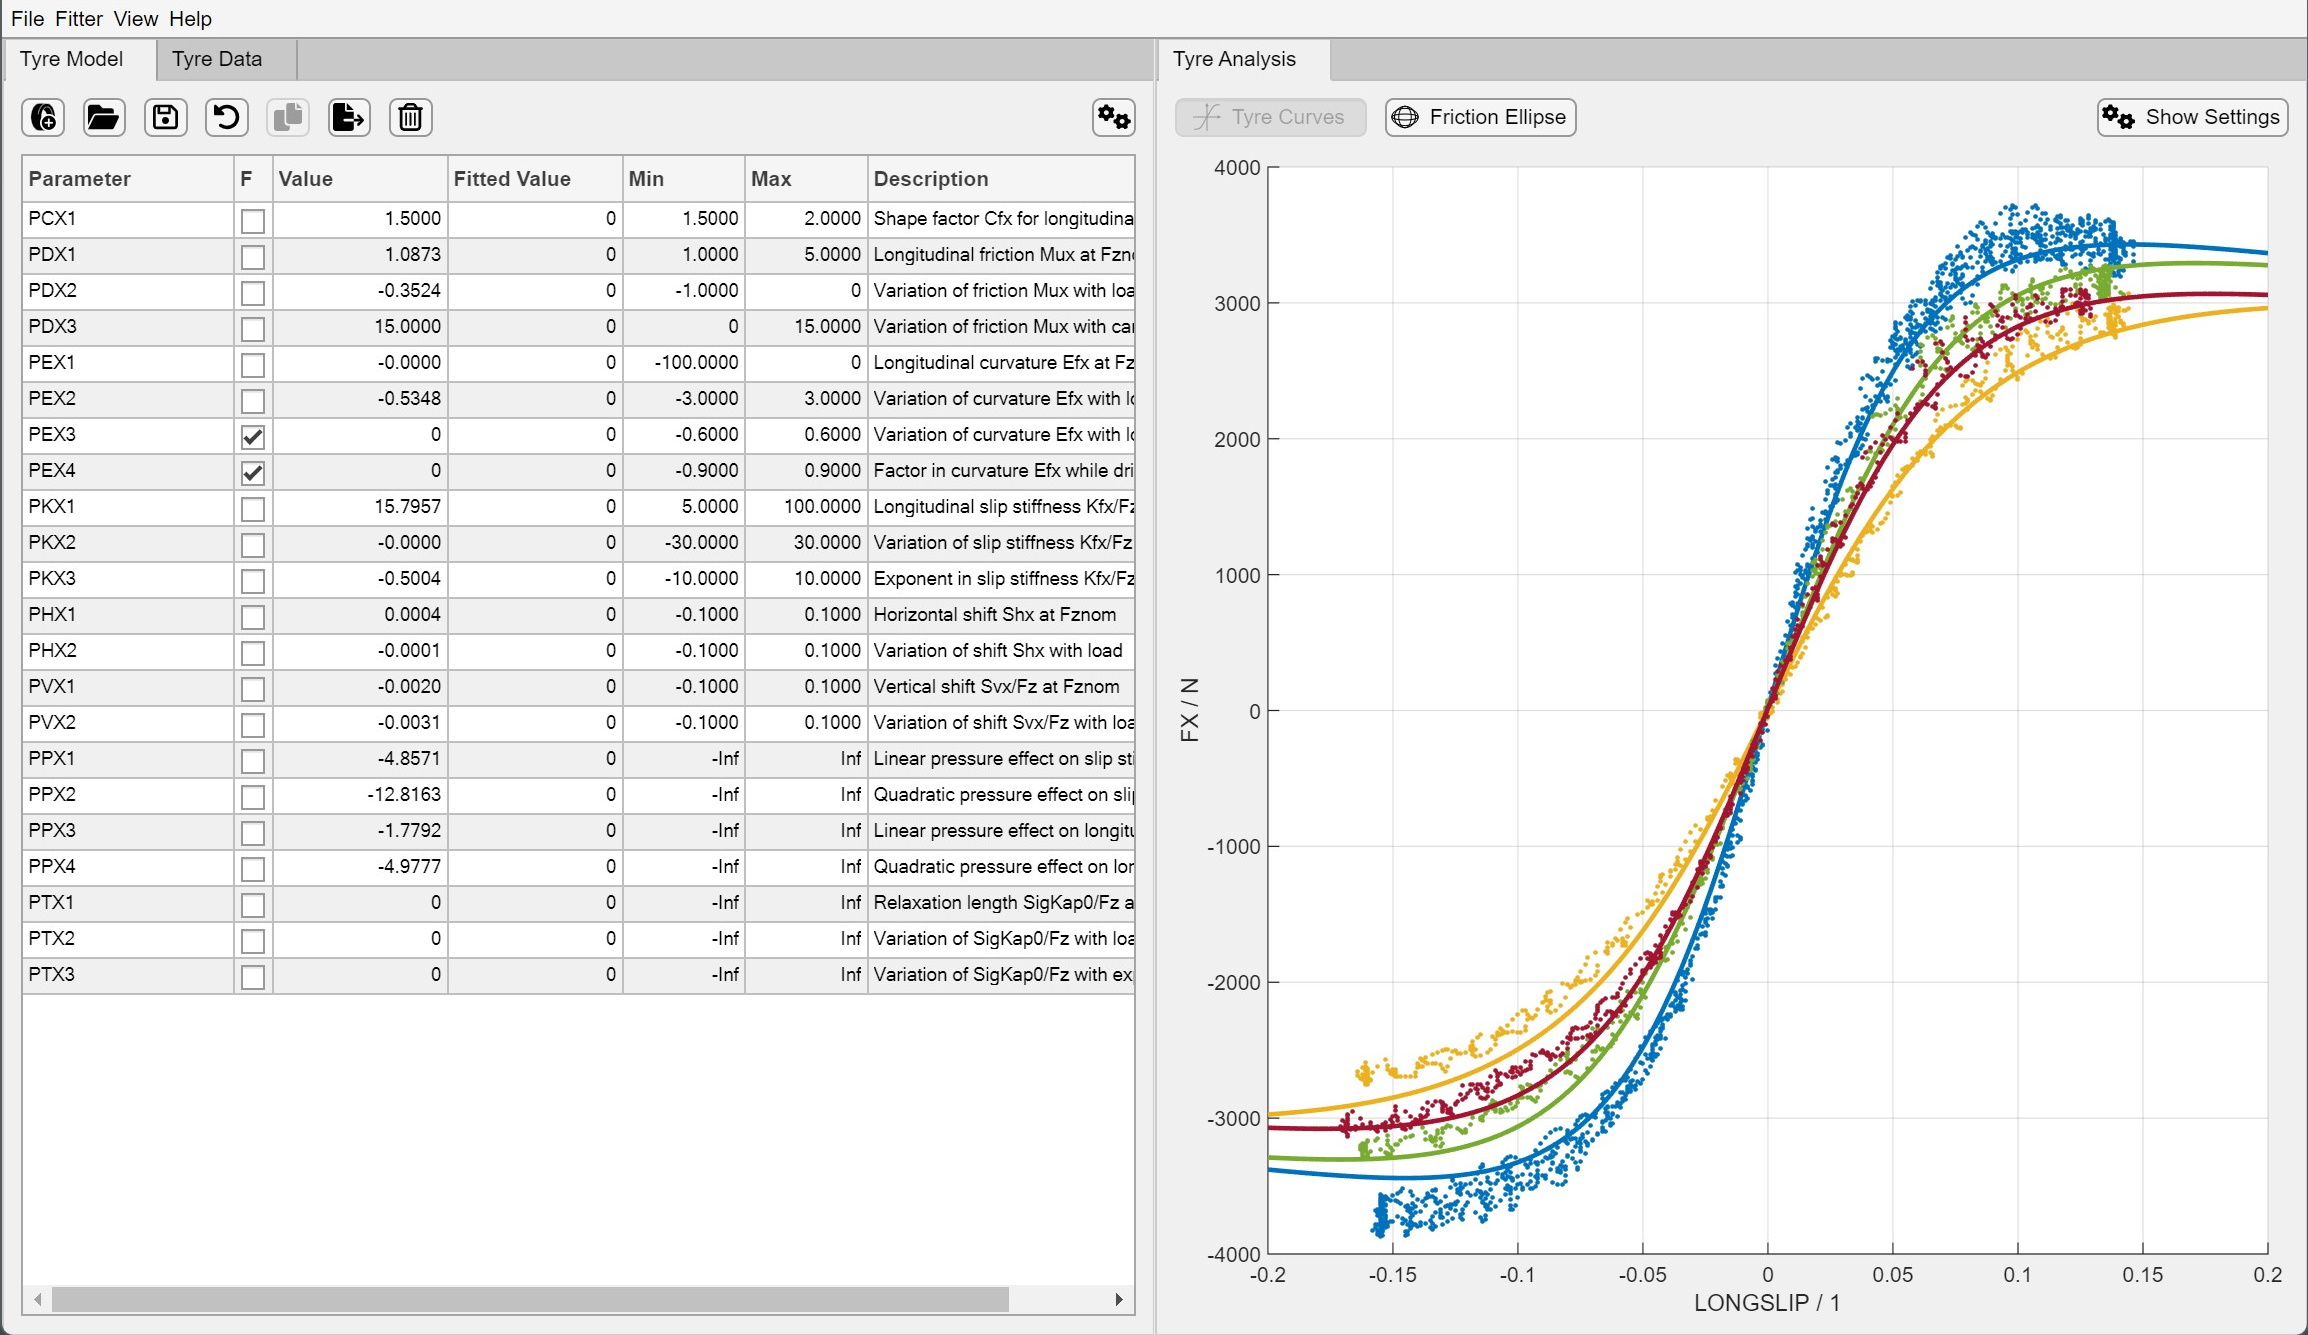Open the View menu
The width and height of the screenshot is (2308, 1335).
pos(135,19)
